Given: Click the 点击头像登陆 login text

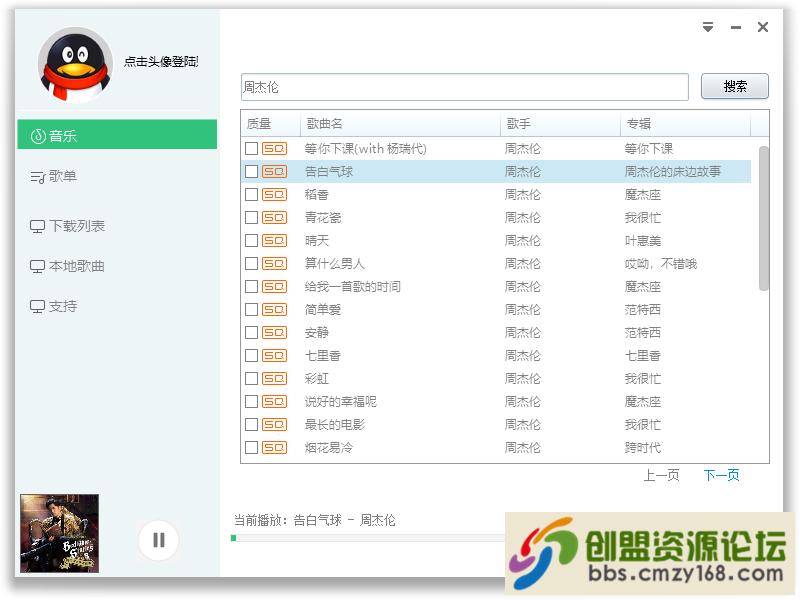Looking at the screenshot, I should pyautogui.click(x=161, y=62).
